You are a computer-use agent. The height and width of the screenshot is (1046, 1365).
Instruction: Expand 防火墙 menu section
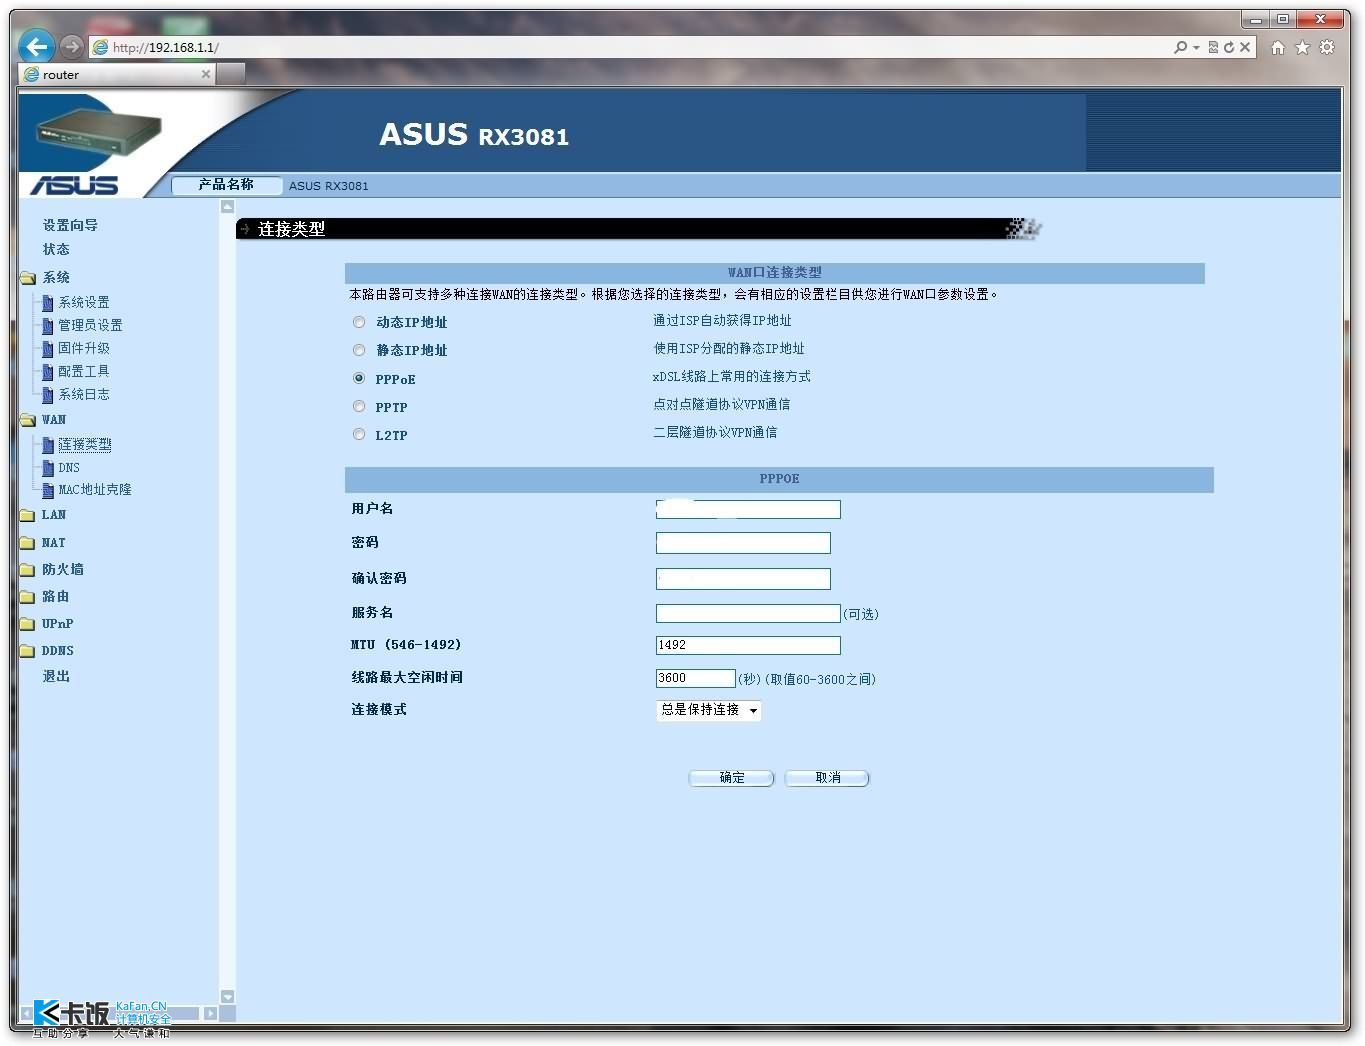pyautogui.click(x=63, y=569)
